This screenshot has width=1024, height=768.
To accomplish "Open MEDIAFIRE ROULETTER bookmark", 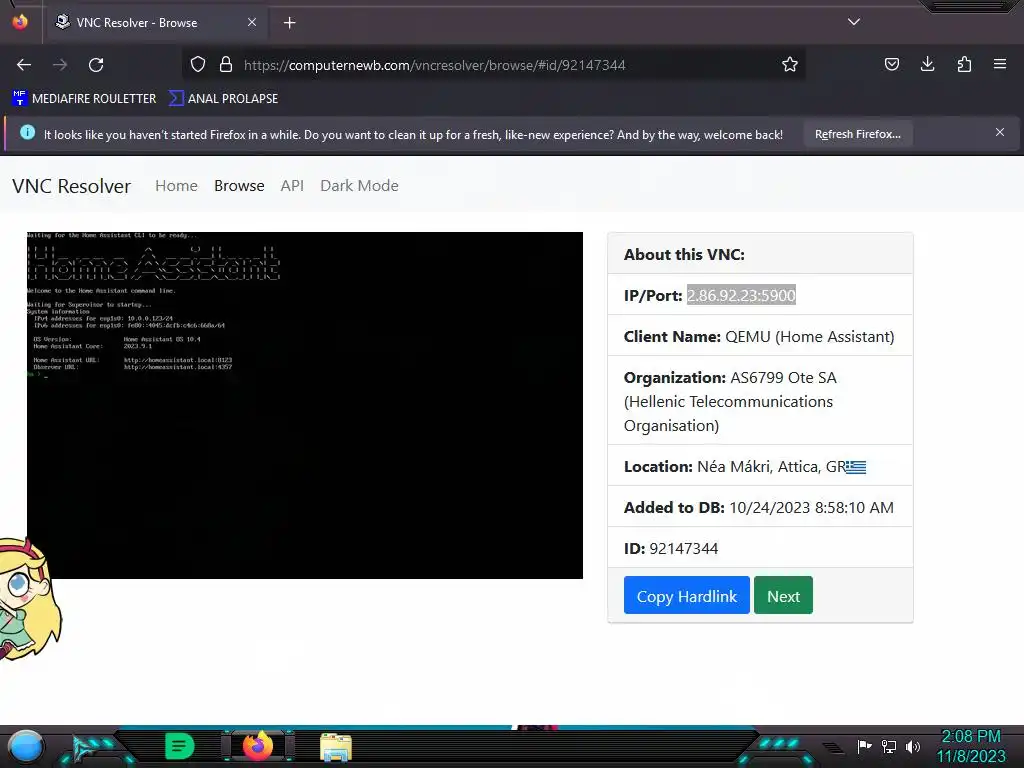I will tap(84, 99).
